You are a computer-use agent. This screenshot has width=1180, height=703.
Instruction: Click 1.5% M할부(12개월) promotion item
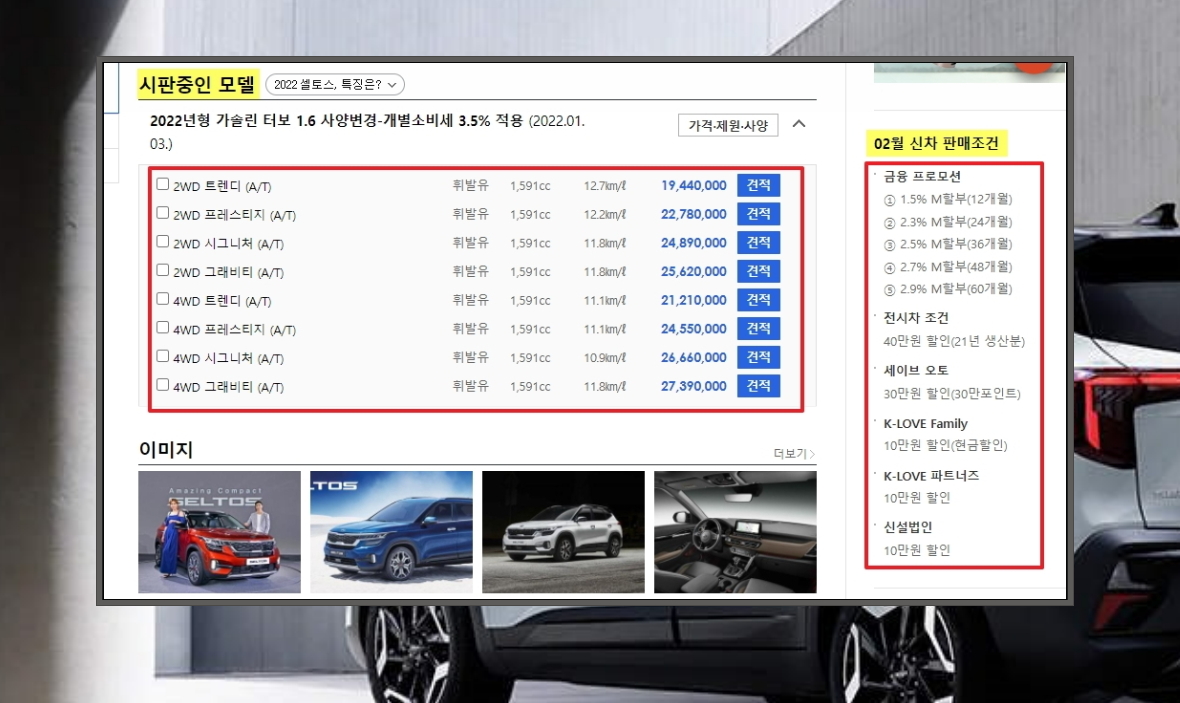[948, 199]
